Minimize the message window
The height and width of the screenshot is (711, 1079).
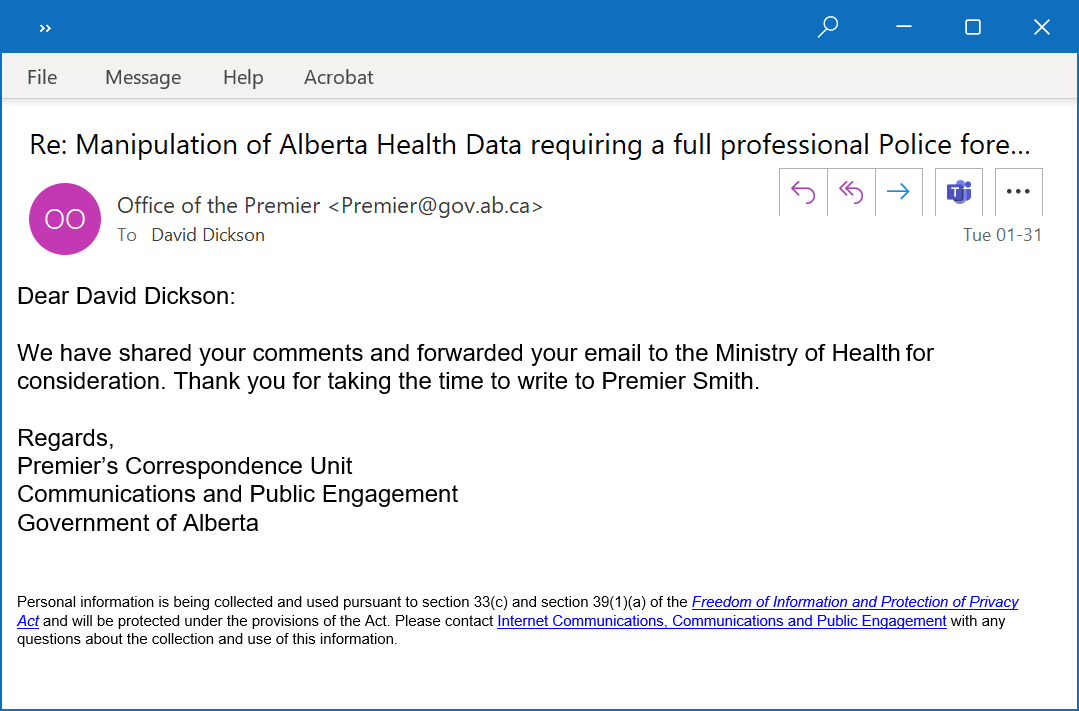pos(904,27)
